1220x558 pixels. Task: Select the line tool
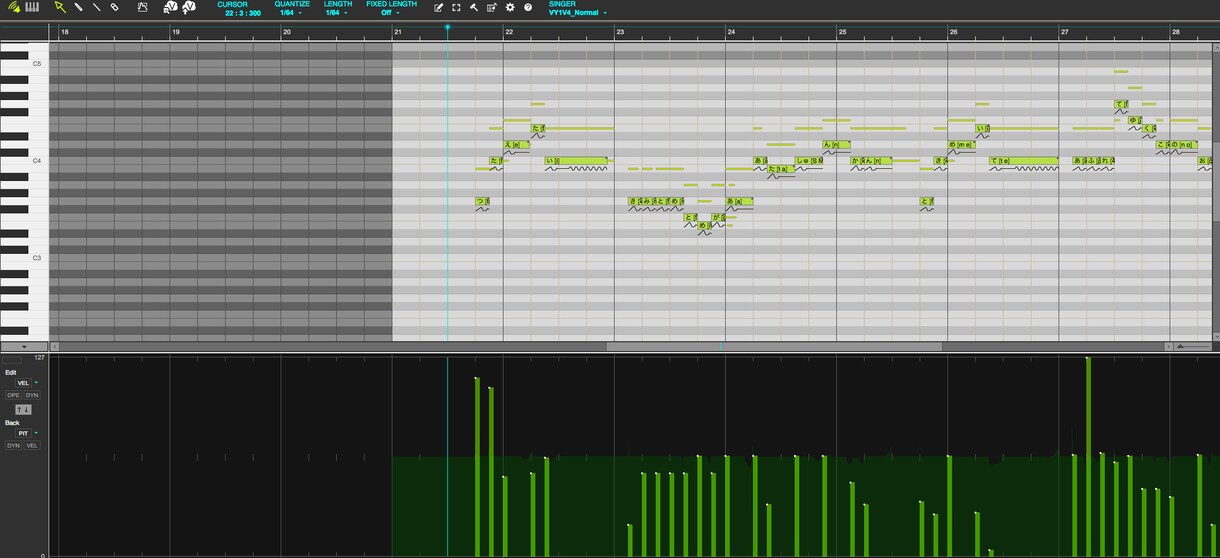point(96,7)
